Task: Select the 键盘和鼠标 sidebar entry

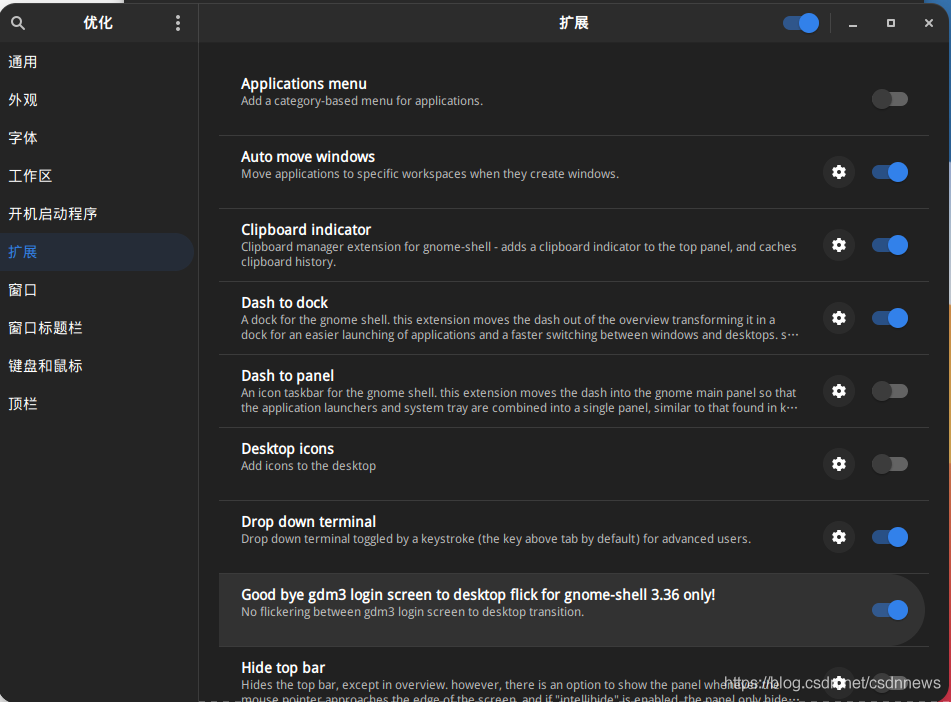Action: coord(46,366)
